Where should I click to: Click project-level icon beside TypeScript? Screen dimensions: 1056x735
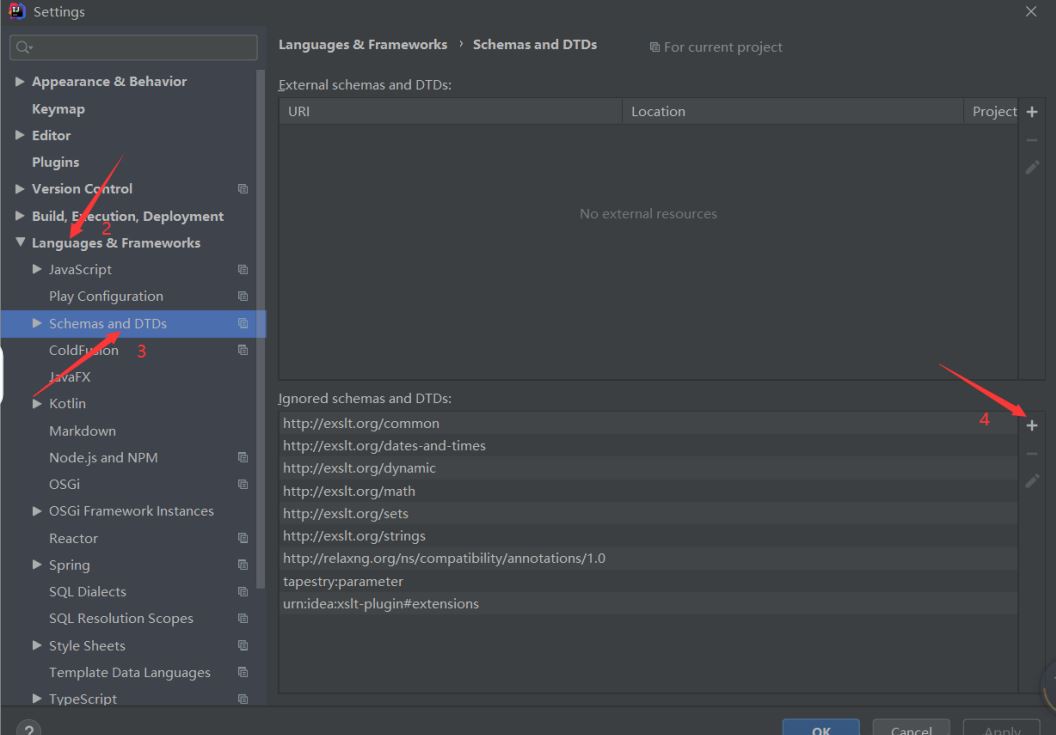click(242, 699)
